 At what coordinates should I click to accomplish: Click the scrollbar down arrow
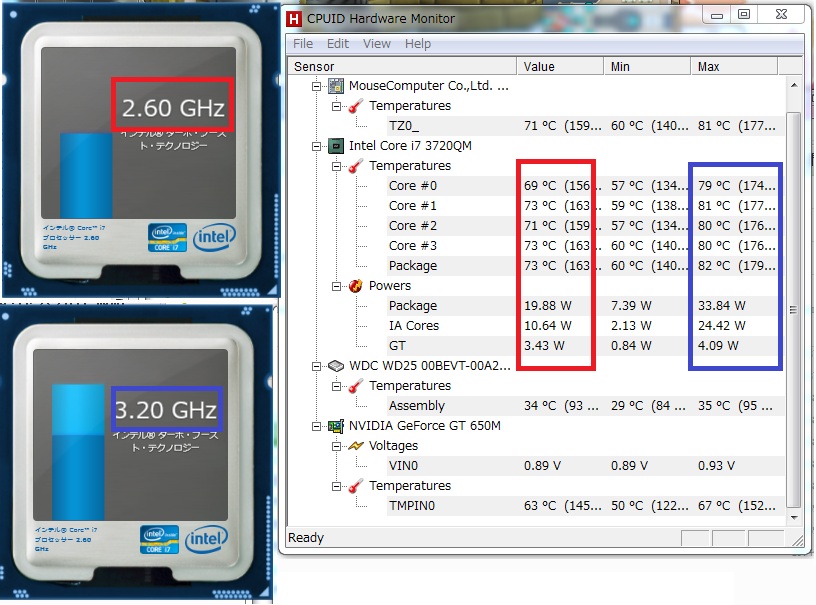coord(794,518)
